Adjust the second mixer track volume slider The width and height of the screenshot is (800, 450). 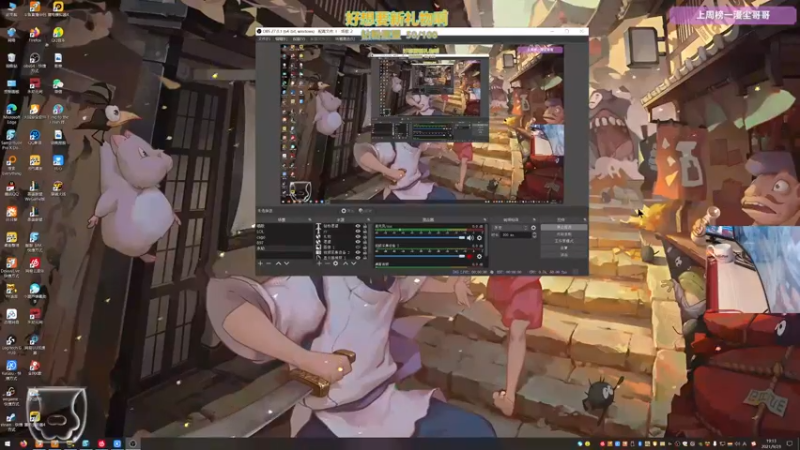click(420, 256)
